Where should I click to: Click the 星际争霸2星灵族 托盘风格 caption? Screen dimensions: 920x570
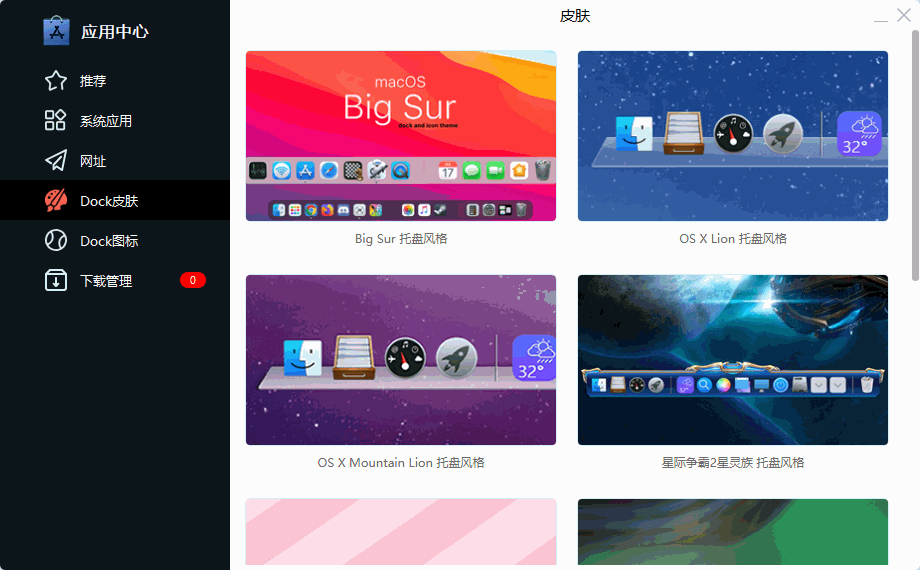(x=733, y=463)
